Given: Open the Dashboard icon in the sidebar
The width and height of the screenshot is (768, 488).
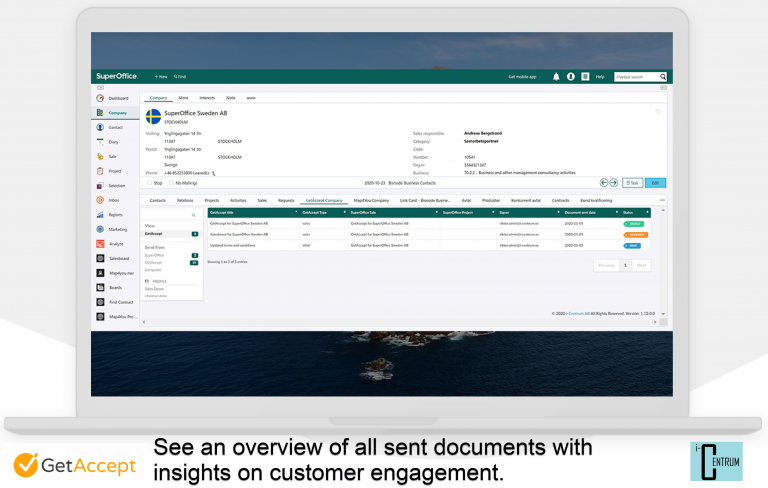Looking at the screenshot, I should pyautogui.click(x=100, y=98).
